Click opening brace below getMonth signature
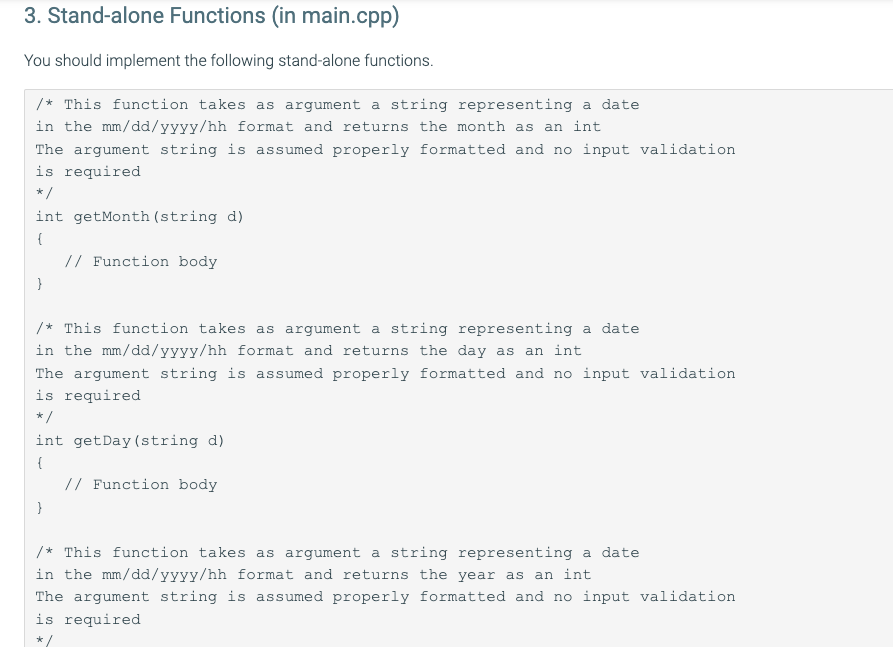The image size is (893, 647). click(39, 239)
